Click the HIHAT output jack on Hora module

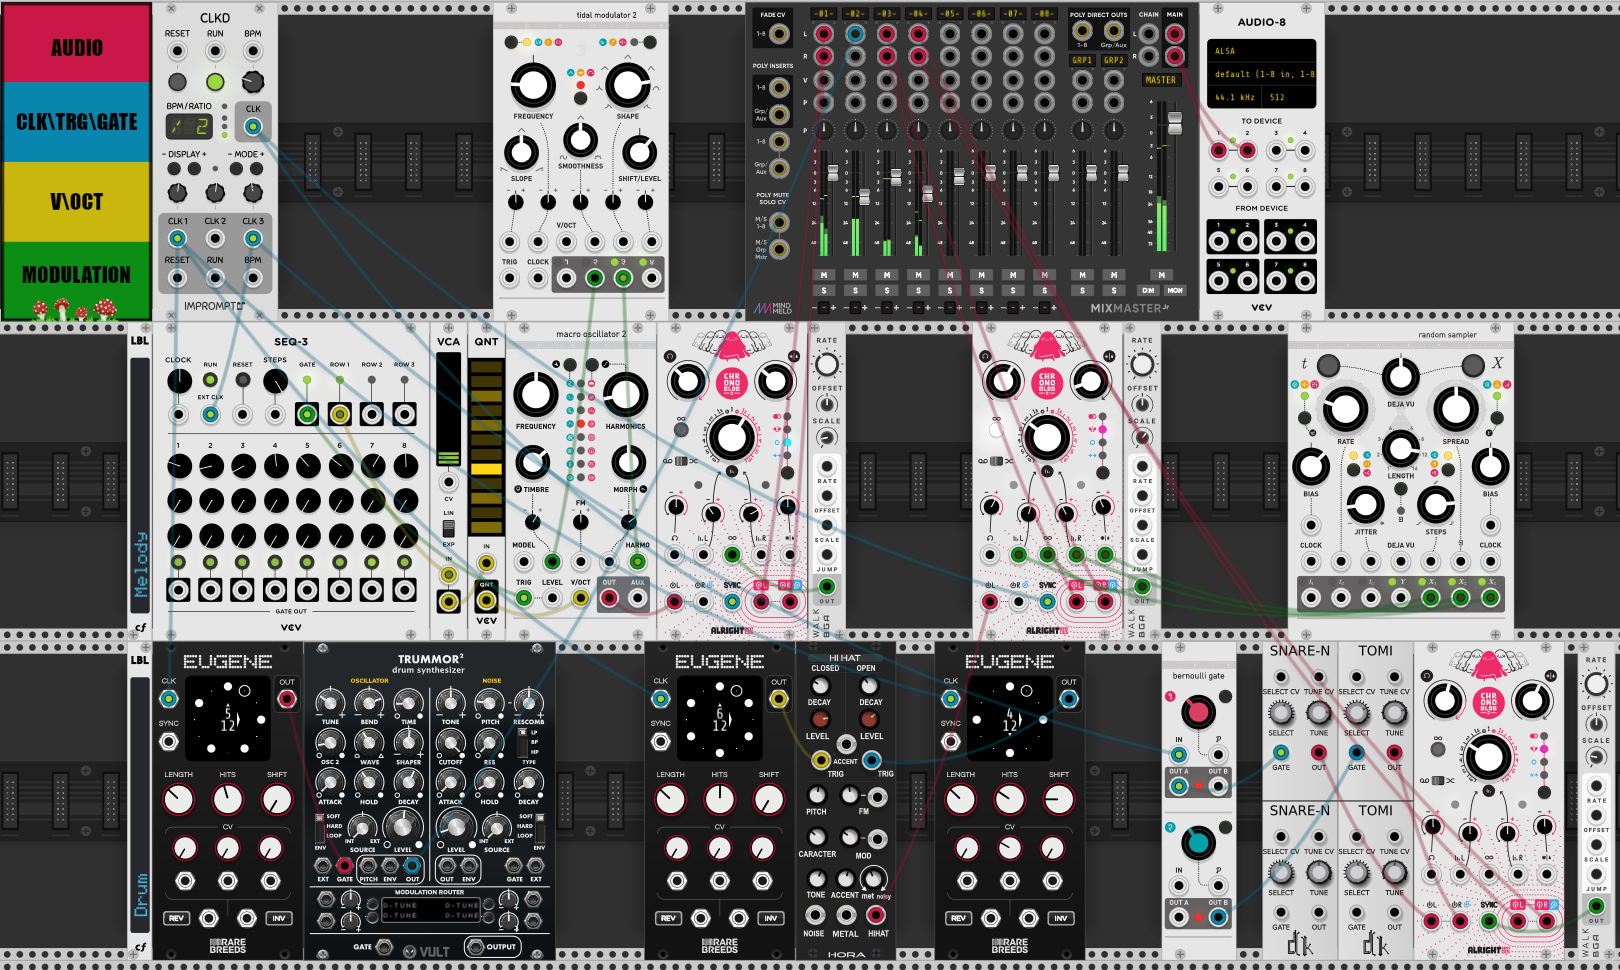coord(877,914)
